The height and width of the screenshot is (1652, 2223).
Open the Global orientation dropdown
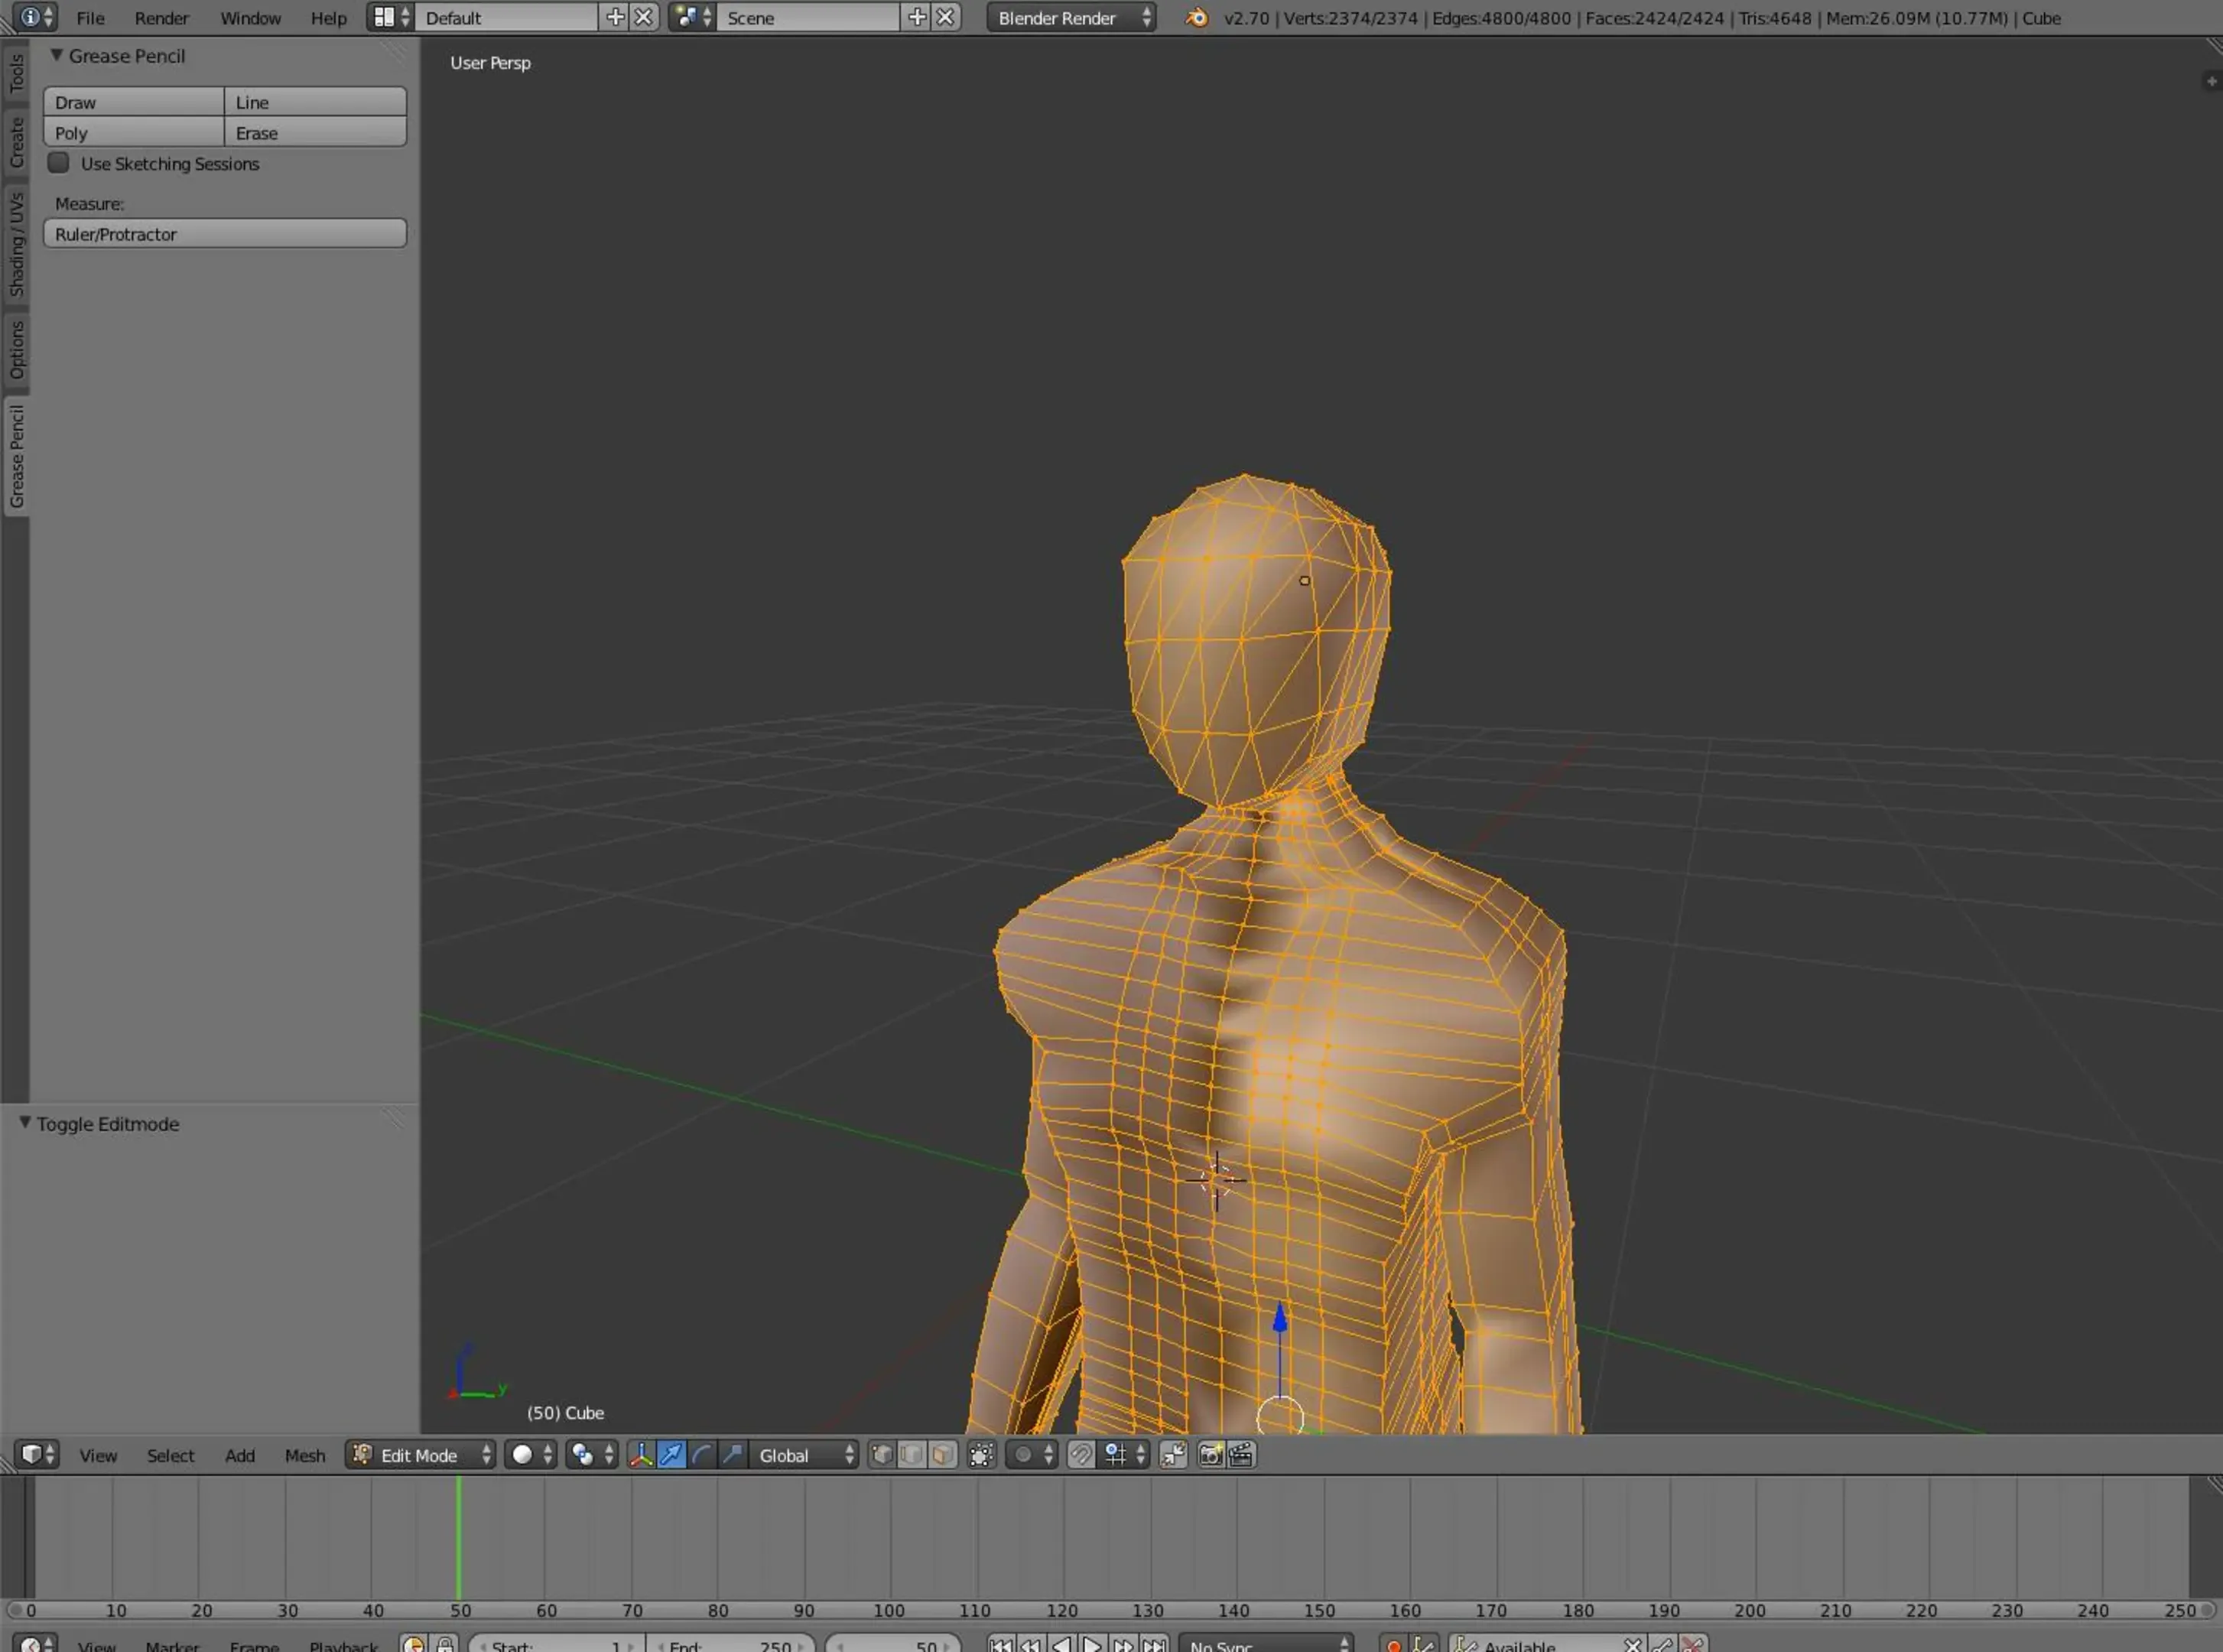point(805,1455)
